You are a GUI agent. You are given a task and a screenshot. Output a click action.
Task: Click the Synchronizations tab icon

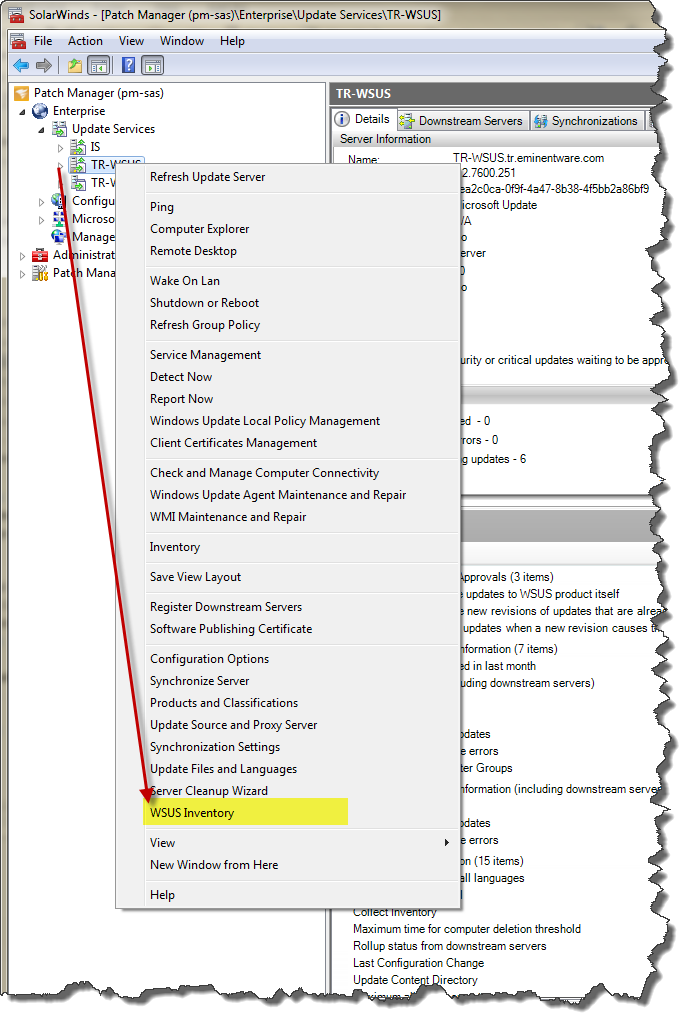click(x=541, y=121)
